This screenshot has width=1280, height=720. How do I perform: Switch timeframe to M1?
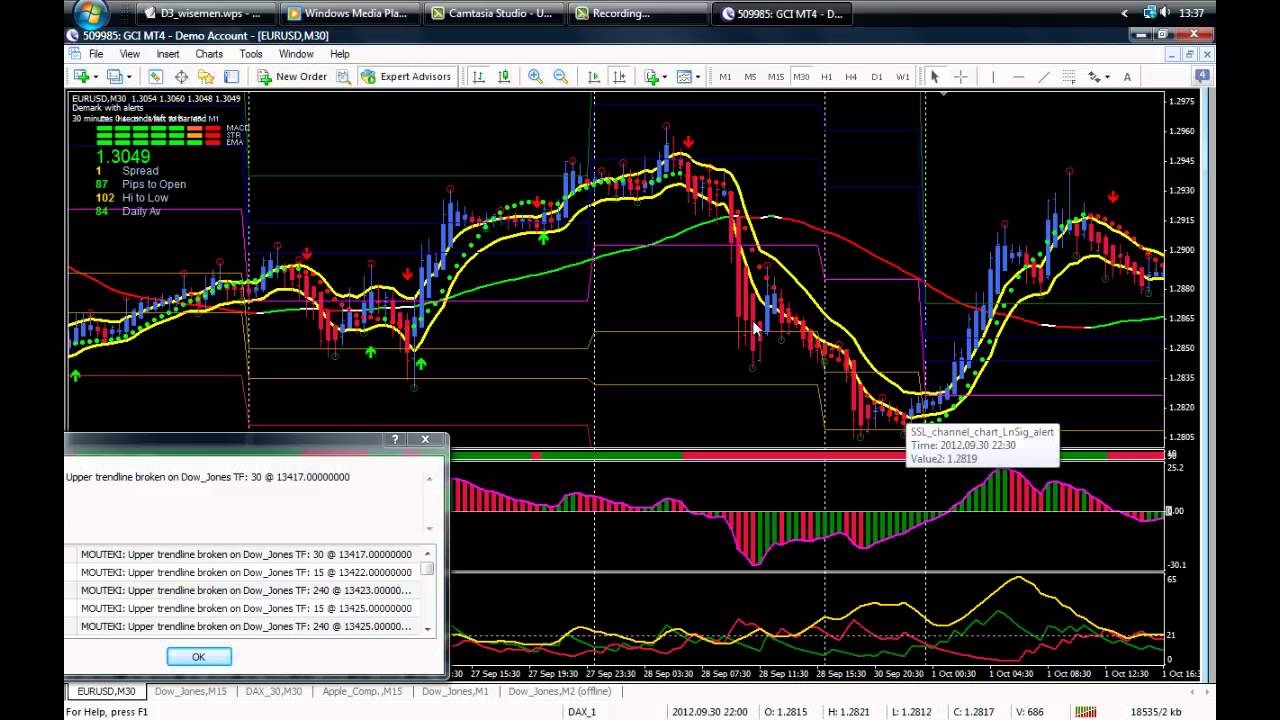coord(725,77)
